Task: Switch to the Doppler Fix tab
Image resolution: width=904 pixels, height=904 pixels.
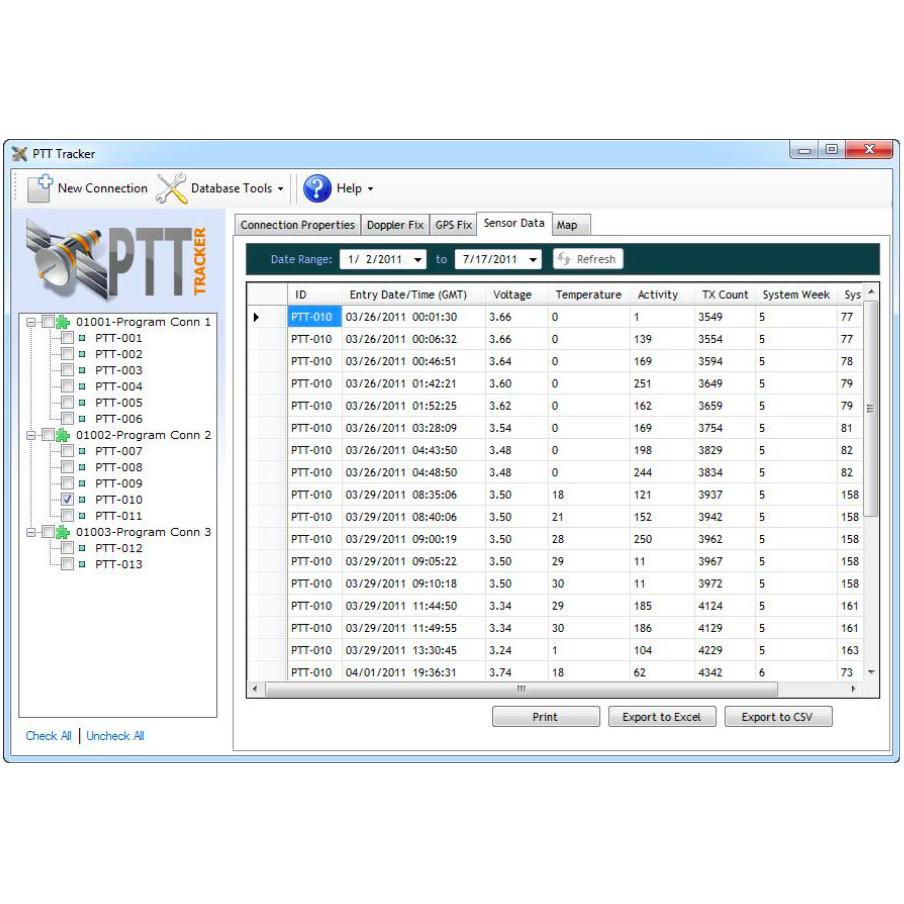Action: coord(395,225)
